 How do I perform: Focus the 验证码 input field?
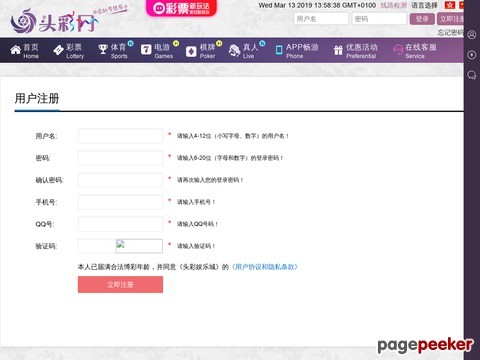(x=97, y=246)
